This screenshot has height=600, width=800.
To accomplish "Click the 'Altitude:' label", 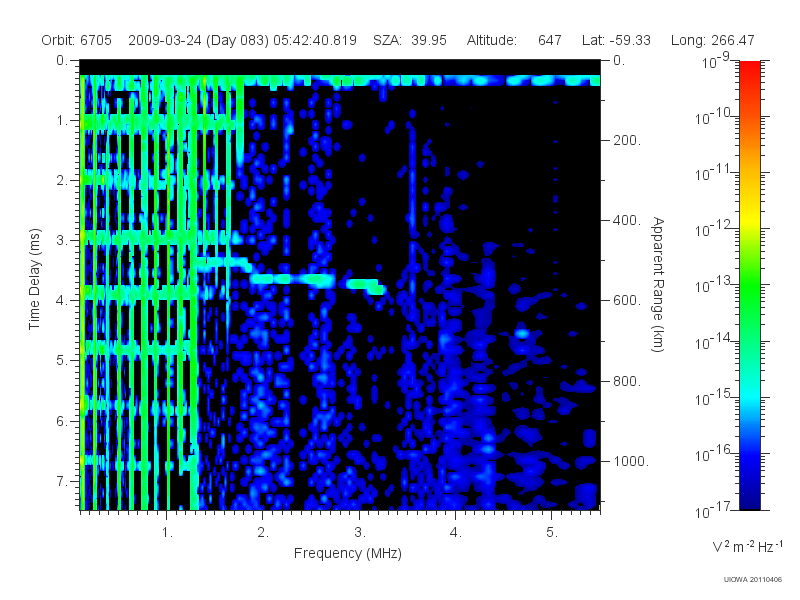I will [492, 40].
